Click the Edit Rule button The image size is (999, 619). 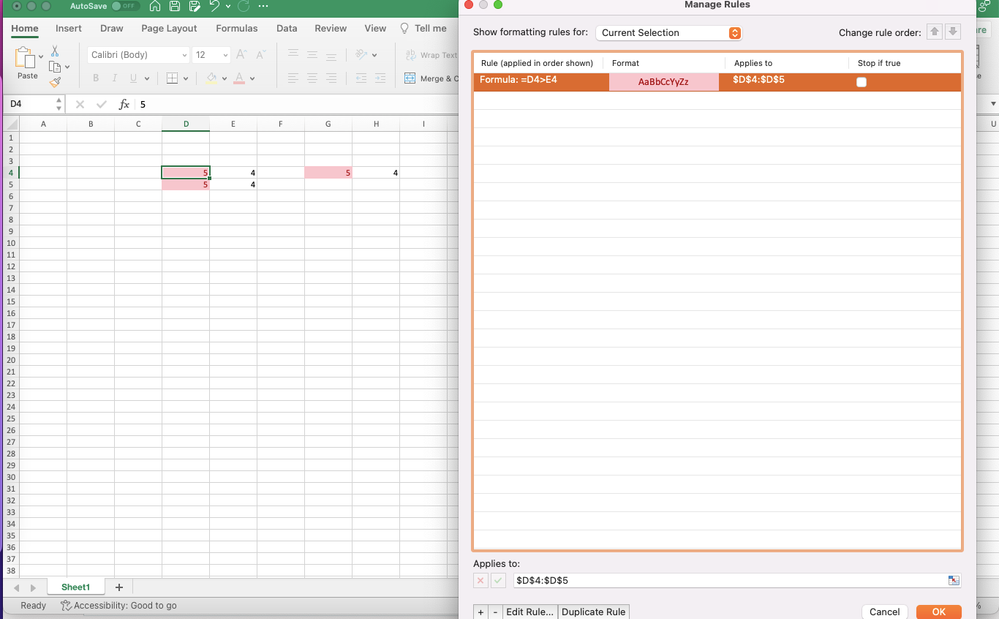pyautogui.click(x=530, y=611)
